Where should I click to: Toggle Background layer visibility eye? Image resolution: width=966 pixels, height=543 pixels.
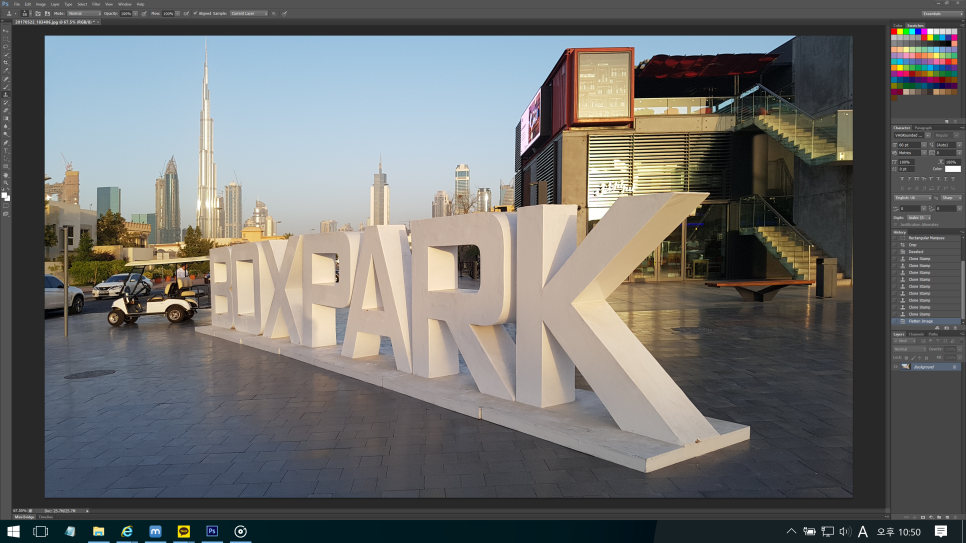coord(896,367)
